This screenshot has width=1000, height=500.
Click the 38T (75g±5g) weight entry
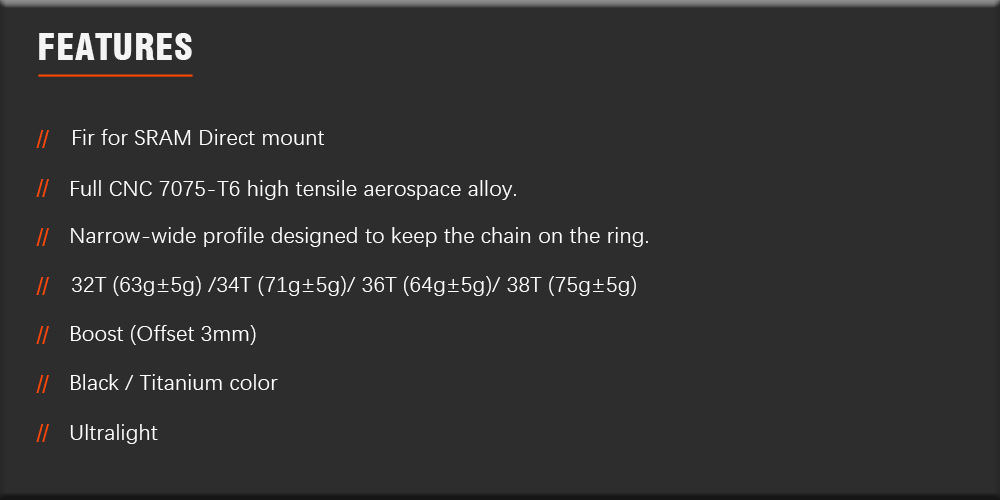[x=572, y=286]
